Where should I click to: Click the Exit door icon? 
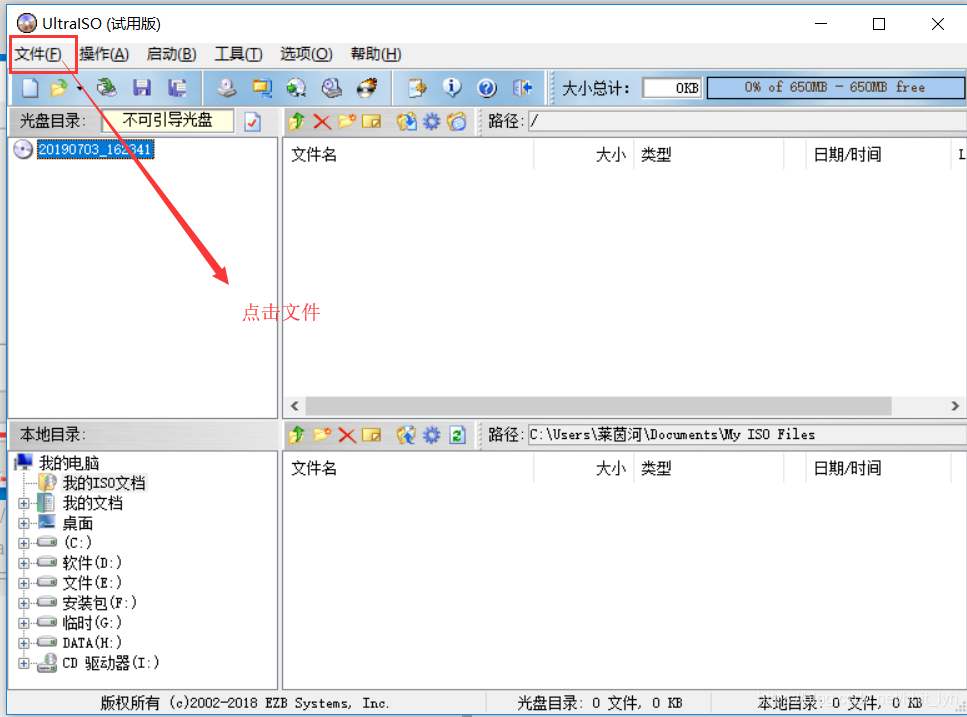pos(522,88)
